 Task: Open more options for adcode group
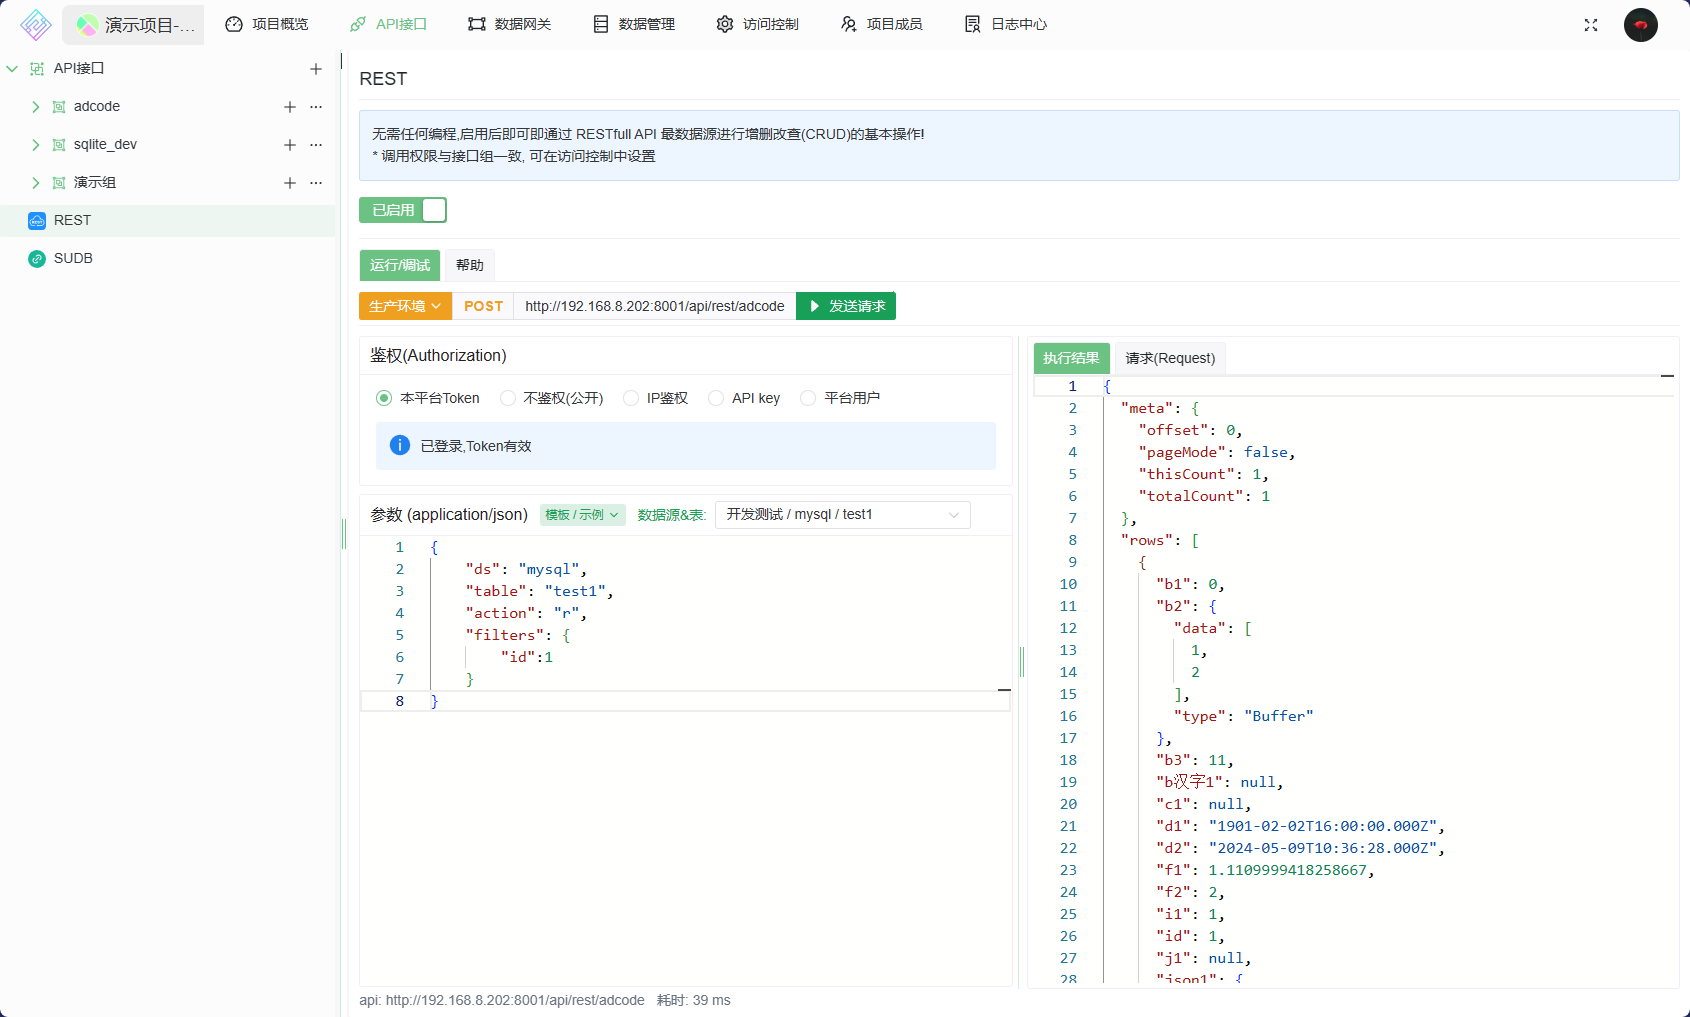(316, 107)
